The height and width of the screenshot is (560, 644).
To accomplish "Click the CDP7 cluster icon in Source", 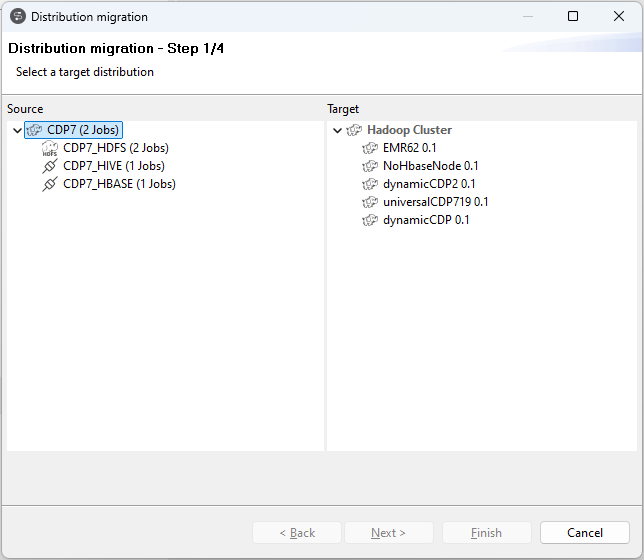I will [34, 130].
